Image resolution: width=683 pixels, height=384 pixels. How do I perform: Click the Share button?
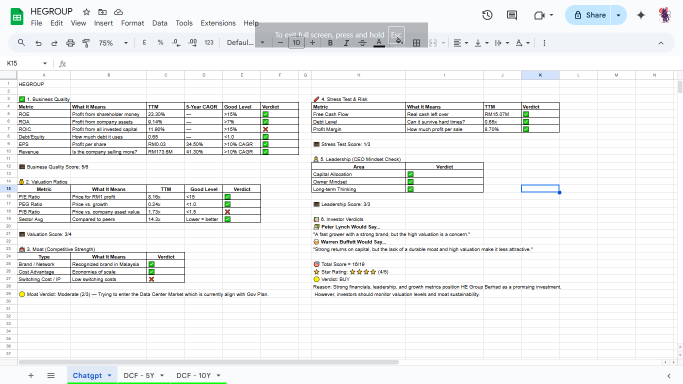[x=589, y=15]
